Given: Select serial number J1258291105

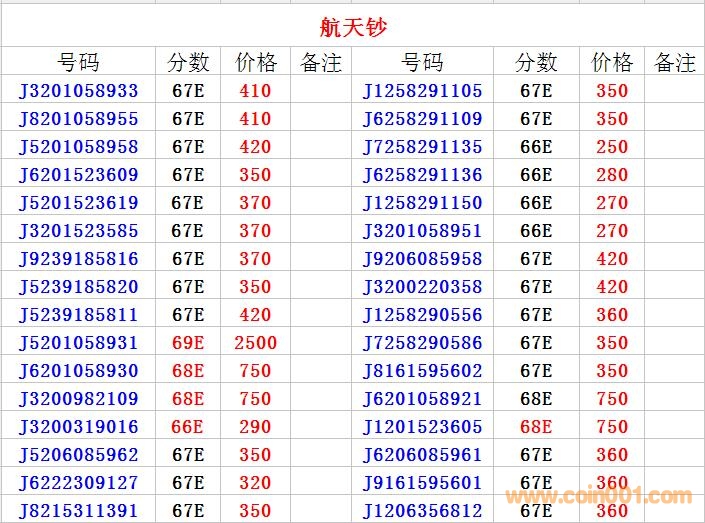Looking at the screenshot, I should click(422, 91).
